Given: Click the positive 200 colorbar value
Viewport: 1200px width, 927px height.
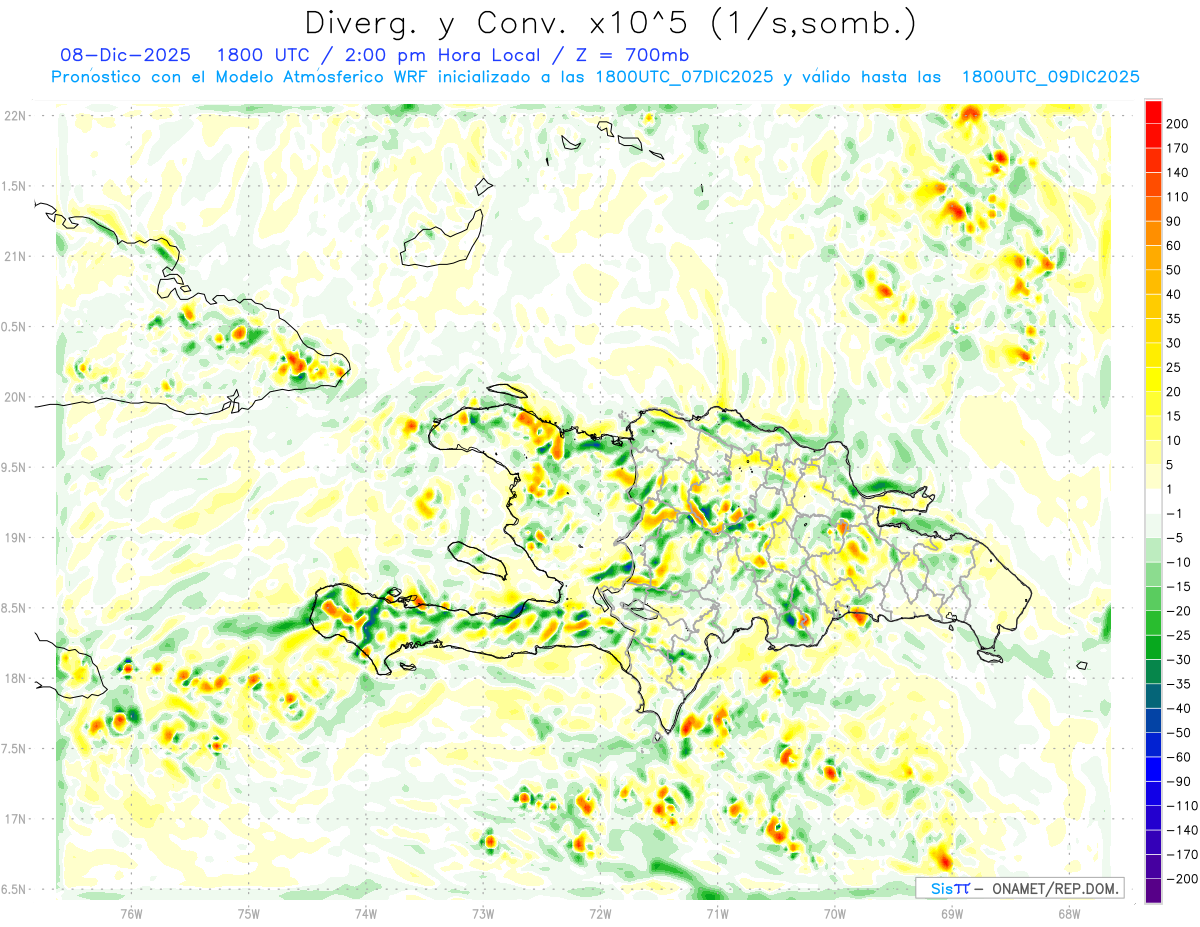Looking at the screenshot, I should [x=1179, y=124].
